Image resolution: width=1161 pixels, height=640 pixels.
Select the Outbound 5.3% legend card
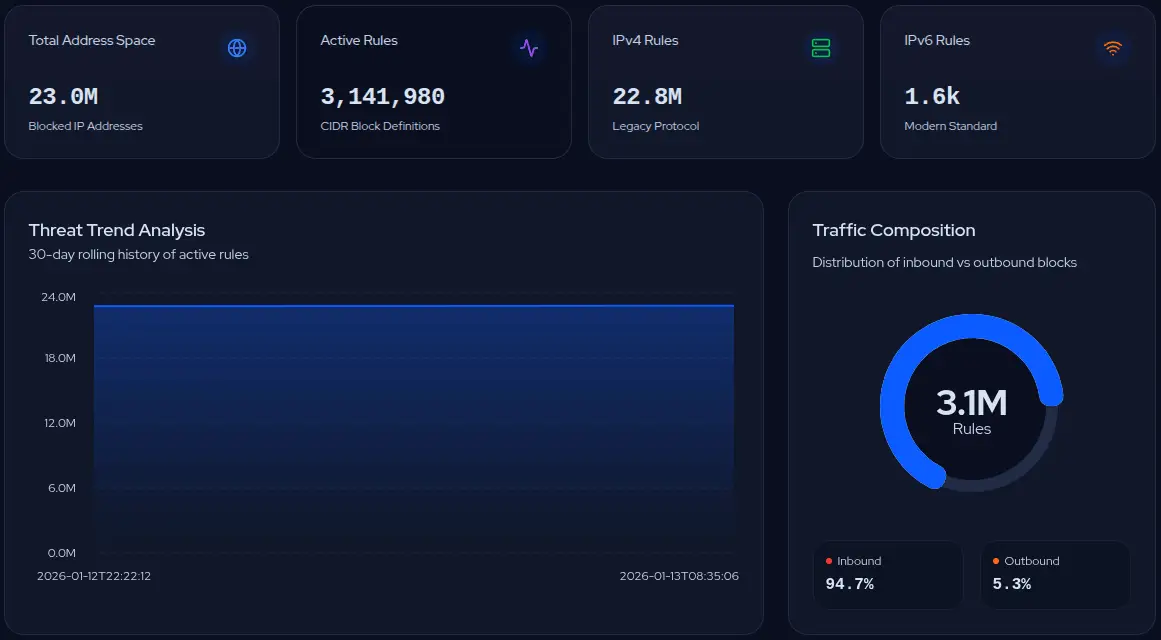point(1055,574)
